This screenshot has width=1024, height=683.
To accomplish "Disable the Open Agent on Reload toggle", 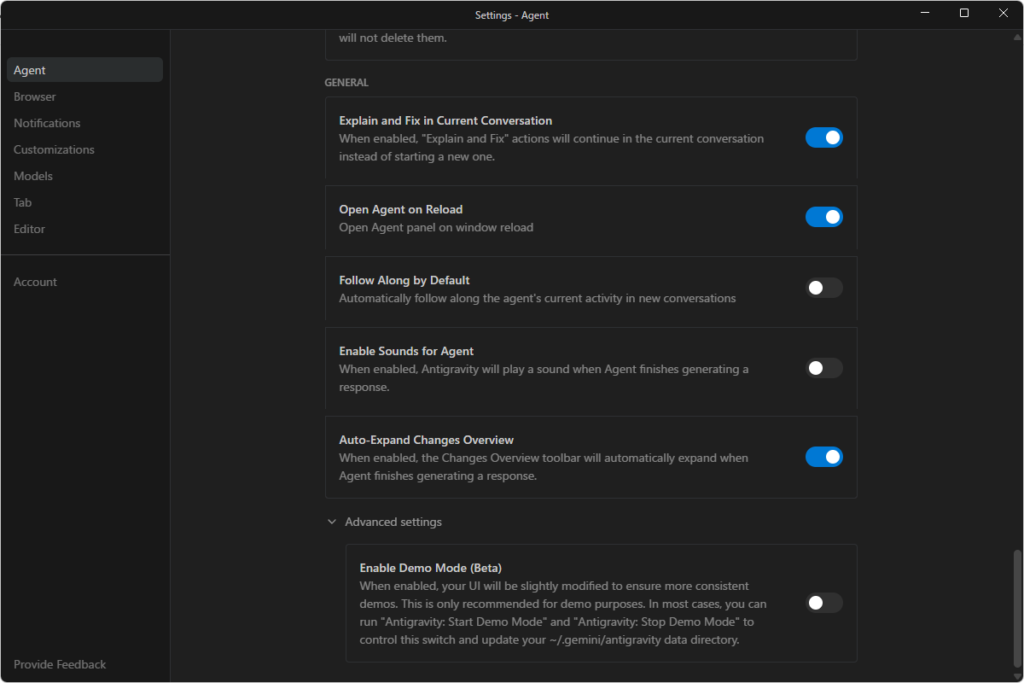I will pyautogui.click(x=824, y=217).
